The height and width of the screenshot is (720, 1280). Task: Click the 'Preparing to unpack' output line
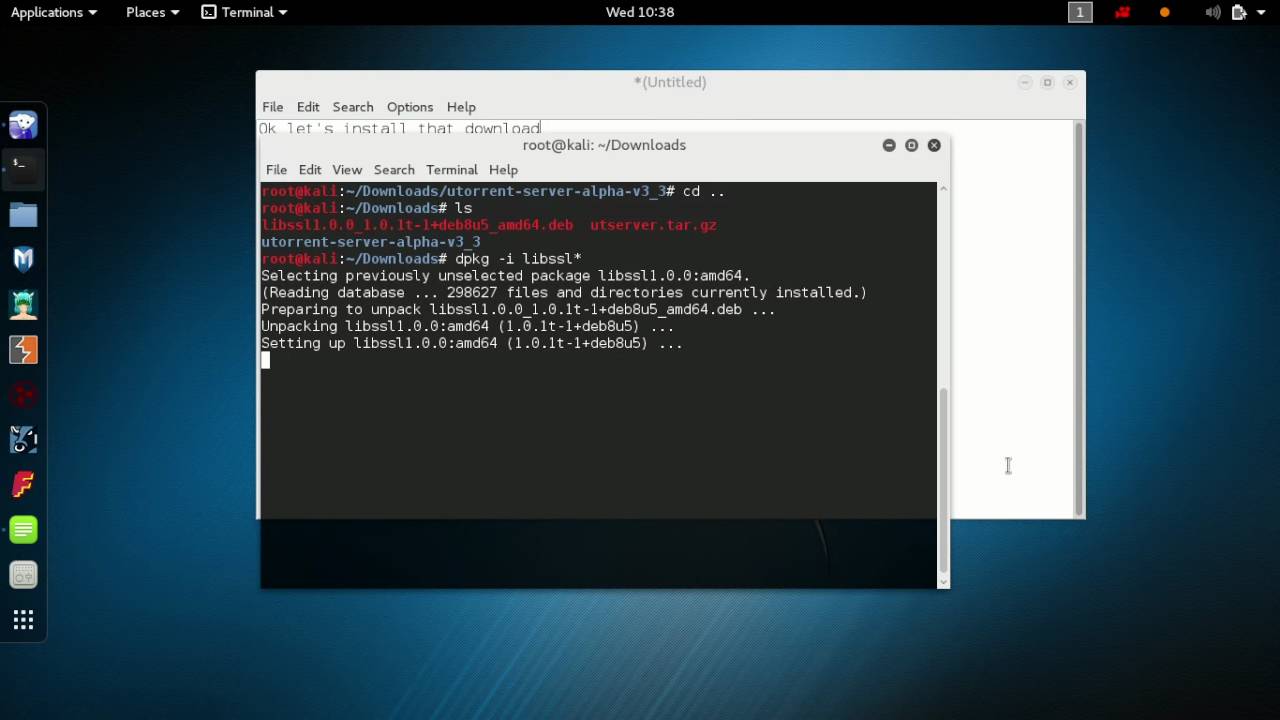click(x=518, y=310)
